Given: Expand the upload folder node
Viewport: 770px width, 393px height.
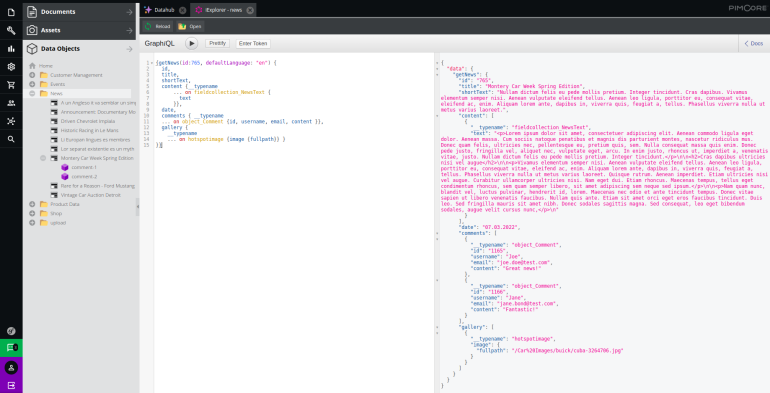Looking at the screenshot, I should [32, 223].
